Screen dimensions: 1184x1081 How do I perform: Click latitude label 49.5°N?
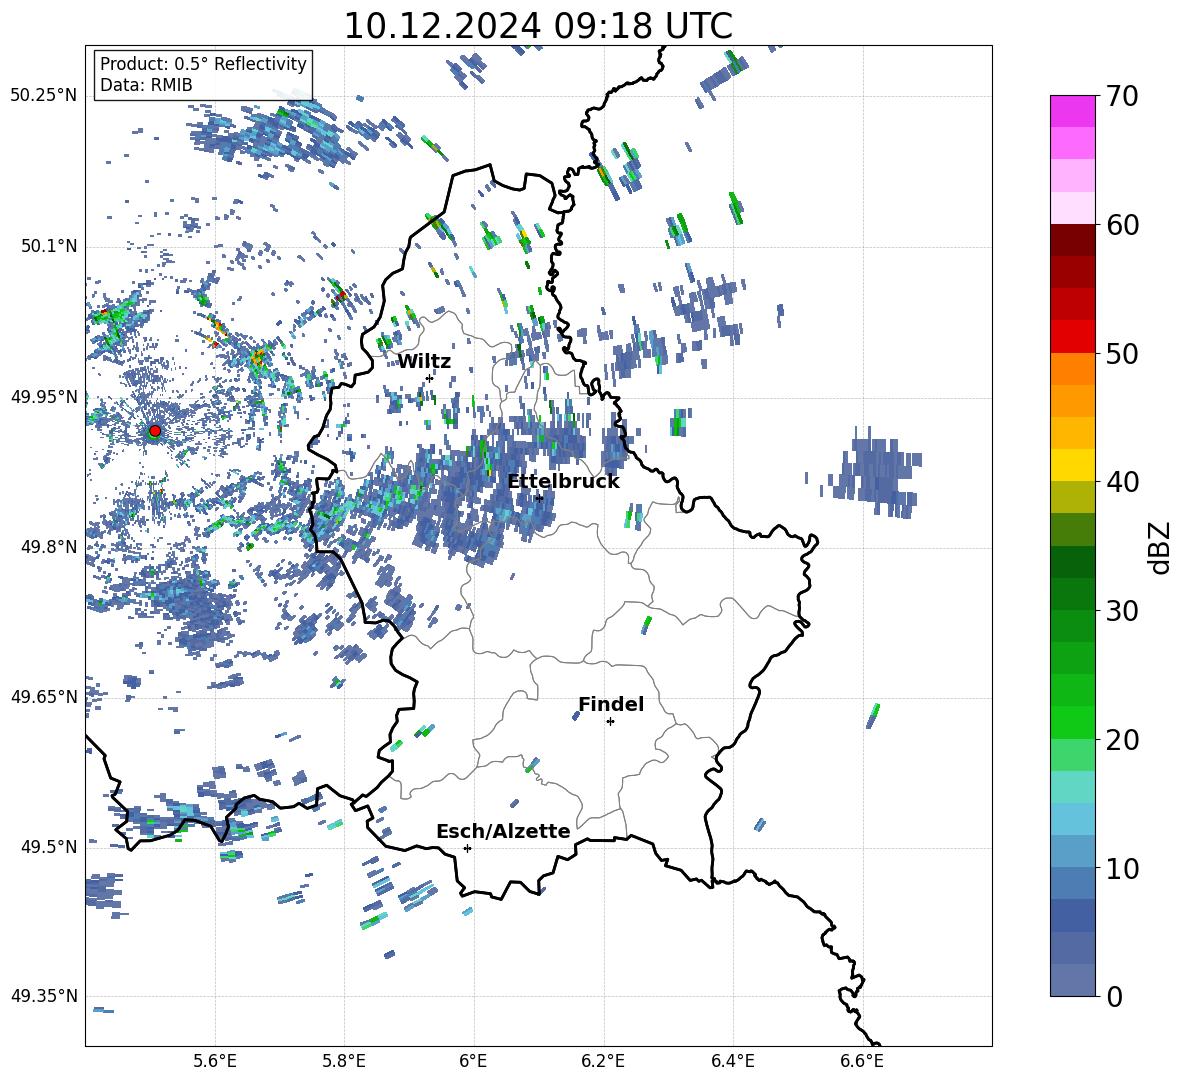point(49,846)
